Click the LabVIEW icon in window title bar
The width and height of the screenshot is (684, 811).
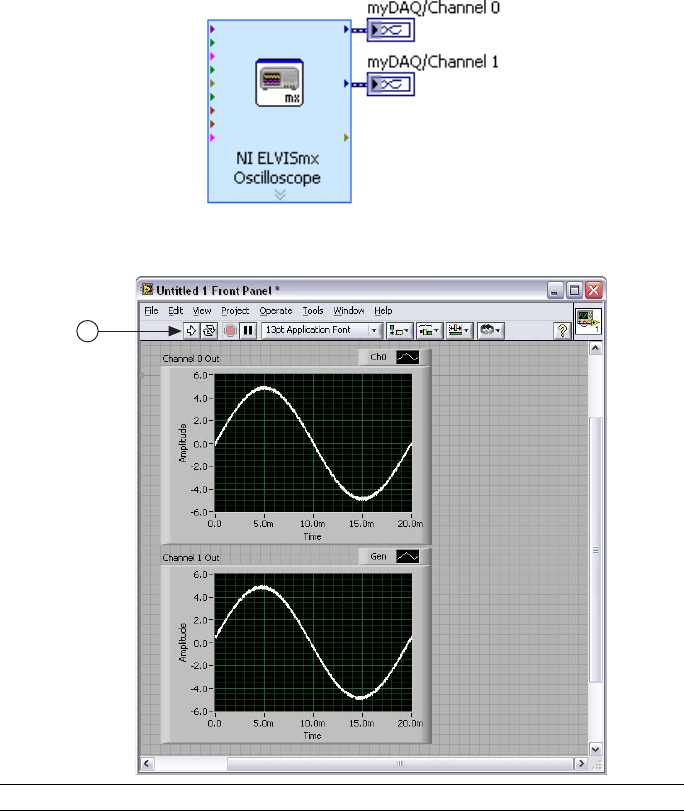point(148,289)
